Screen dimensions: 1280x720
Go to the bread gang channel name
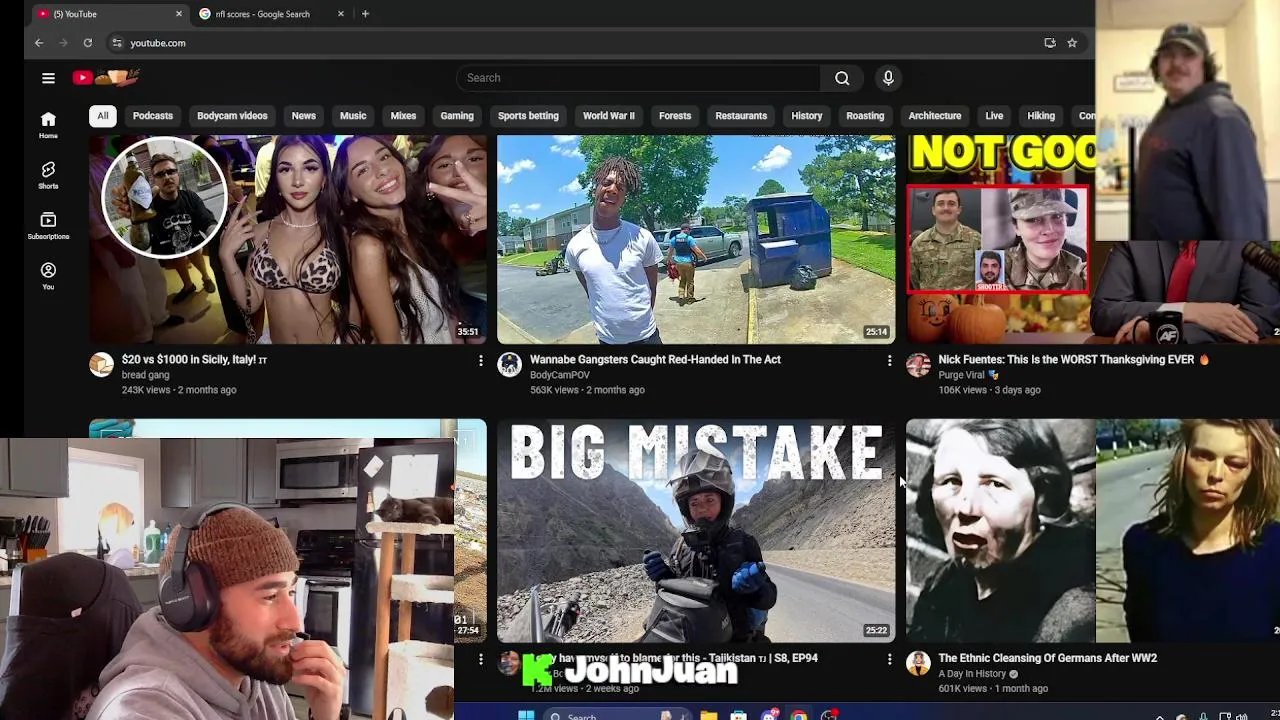coord(145,375)
